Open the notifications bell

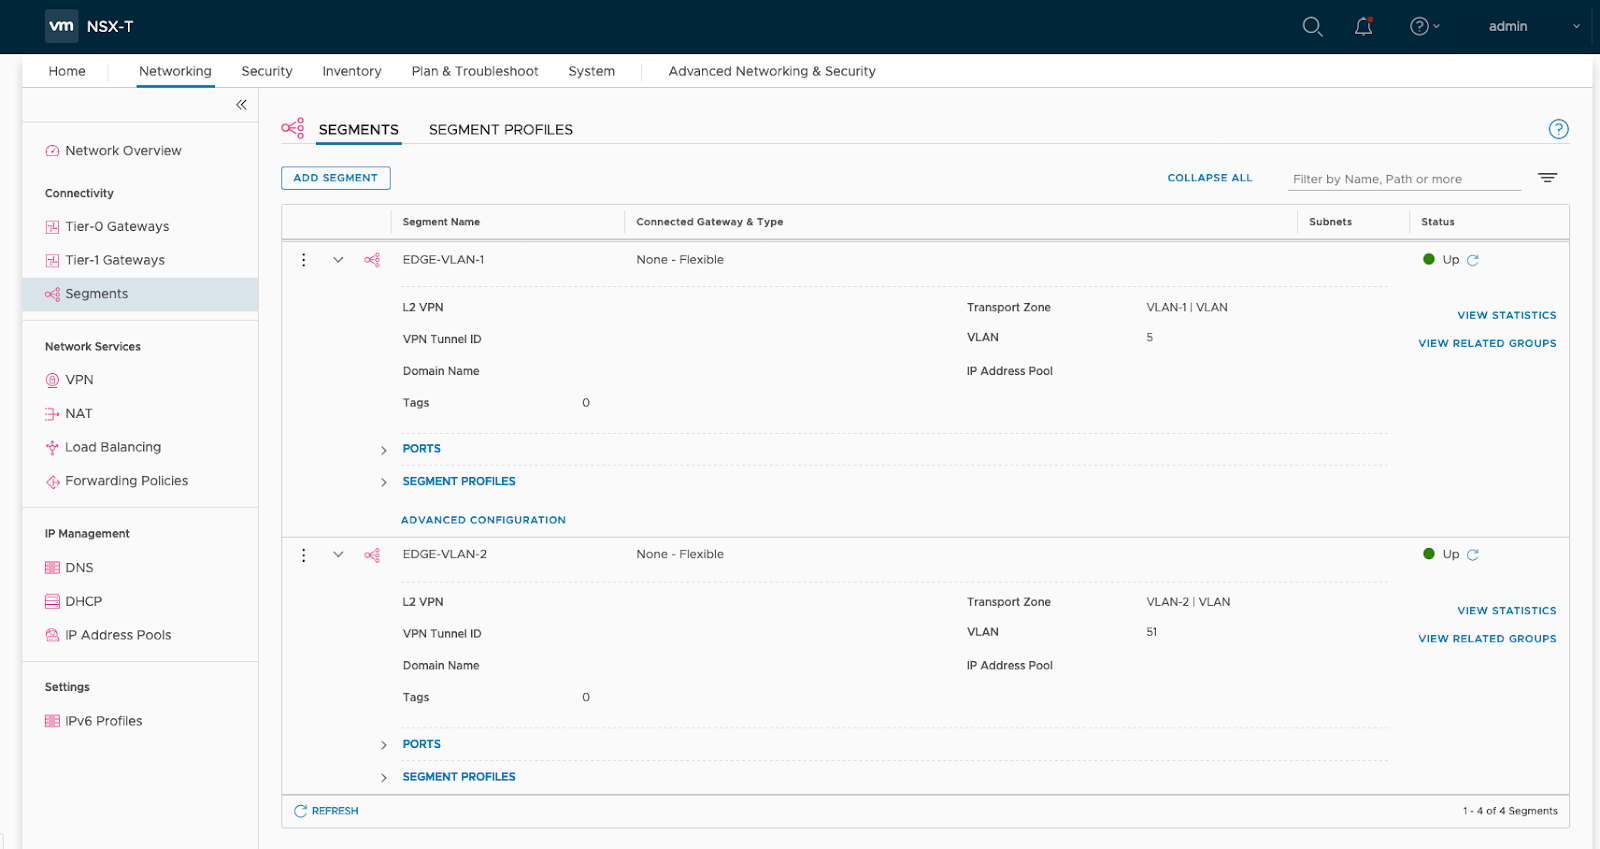(1363, 27)
